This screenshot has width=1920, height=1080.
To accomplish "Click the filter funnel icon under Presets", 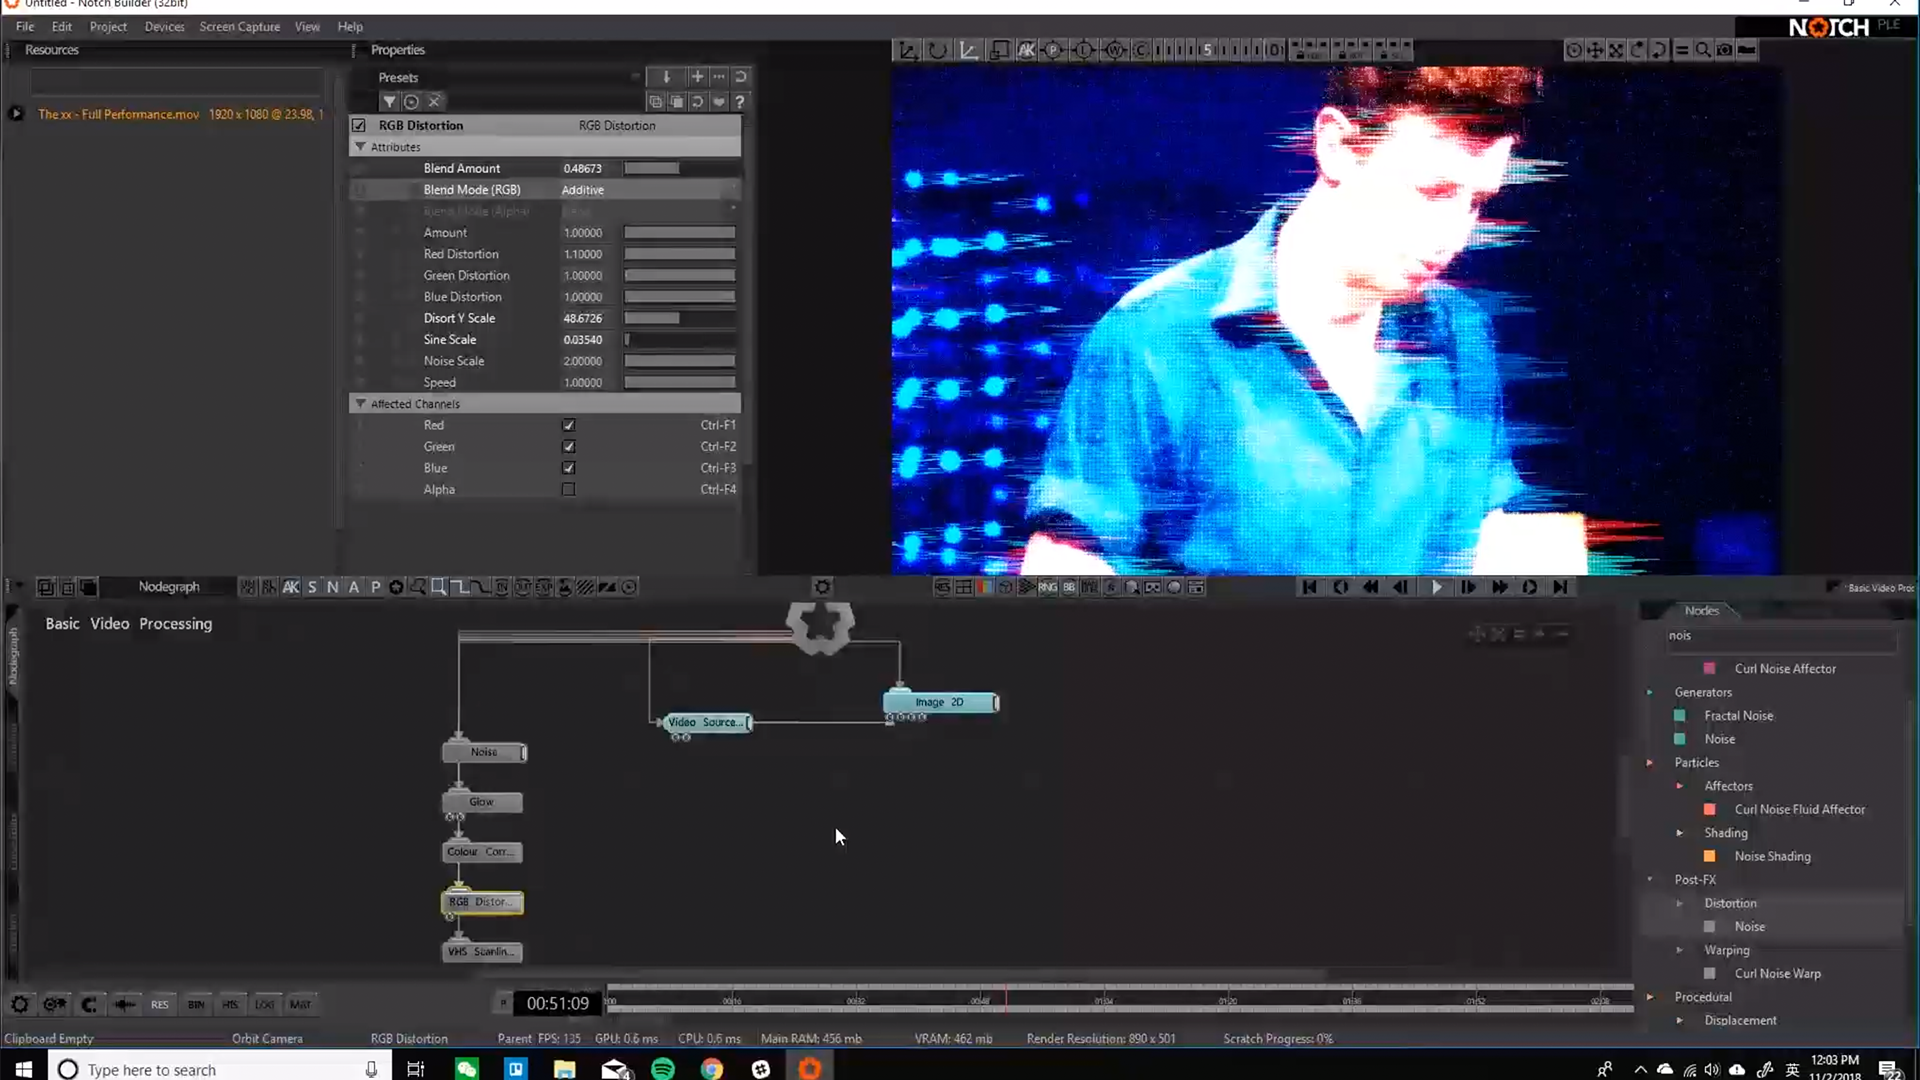I will (x=389, y=102).
